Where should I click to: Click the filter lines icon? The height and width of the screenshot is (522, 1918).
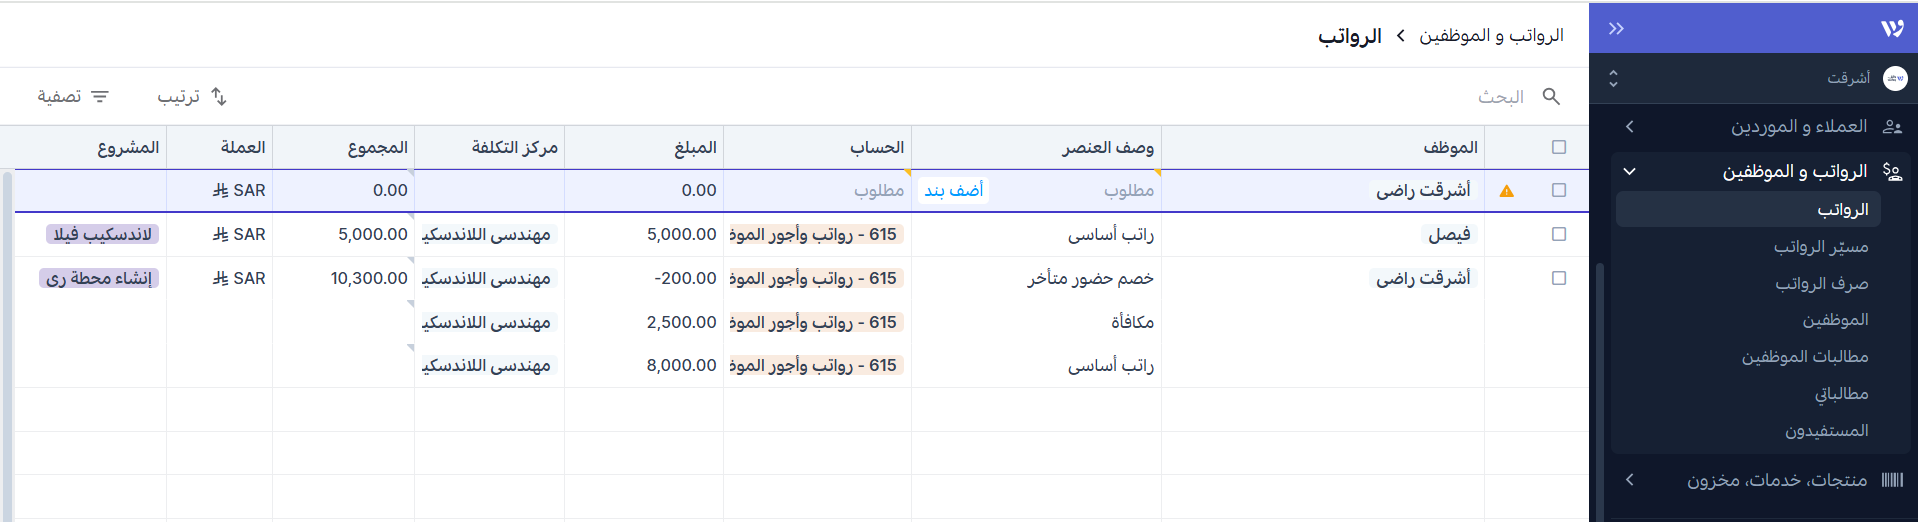pos(100,96)
